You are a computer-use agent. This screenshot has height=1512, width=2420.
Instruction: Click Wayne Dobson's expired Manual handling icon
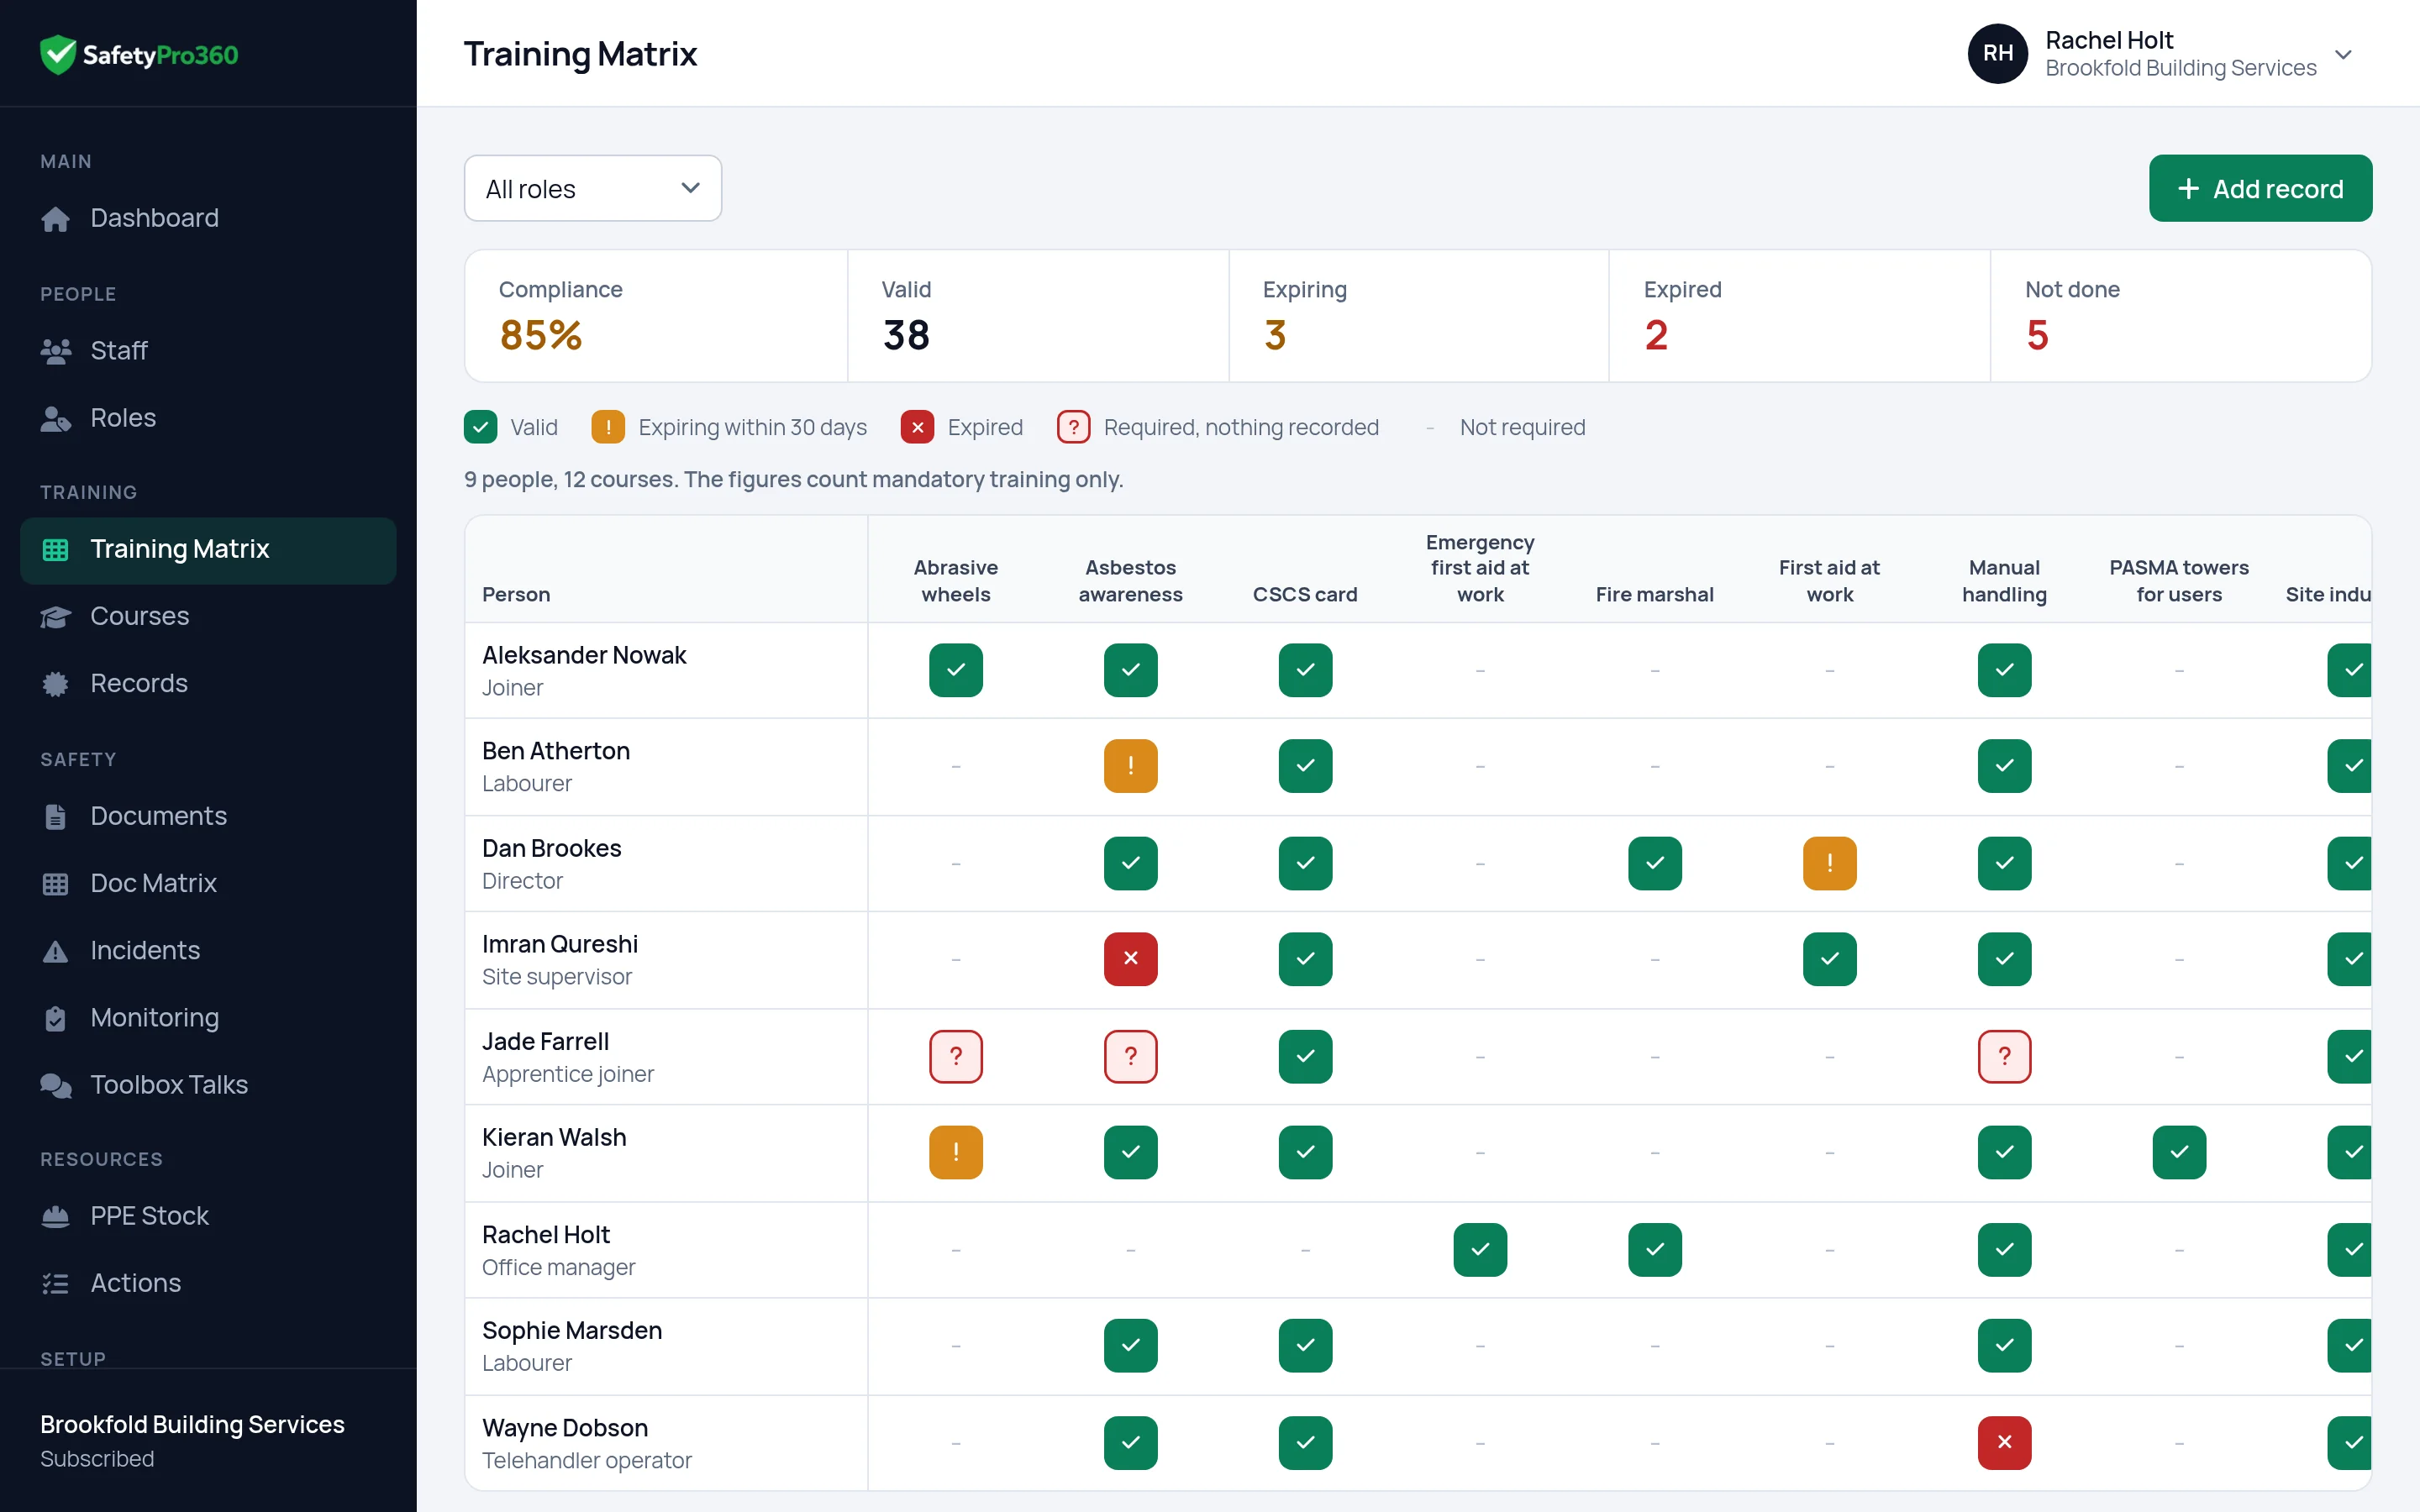click(x=2004, y=1442)
